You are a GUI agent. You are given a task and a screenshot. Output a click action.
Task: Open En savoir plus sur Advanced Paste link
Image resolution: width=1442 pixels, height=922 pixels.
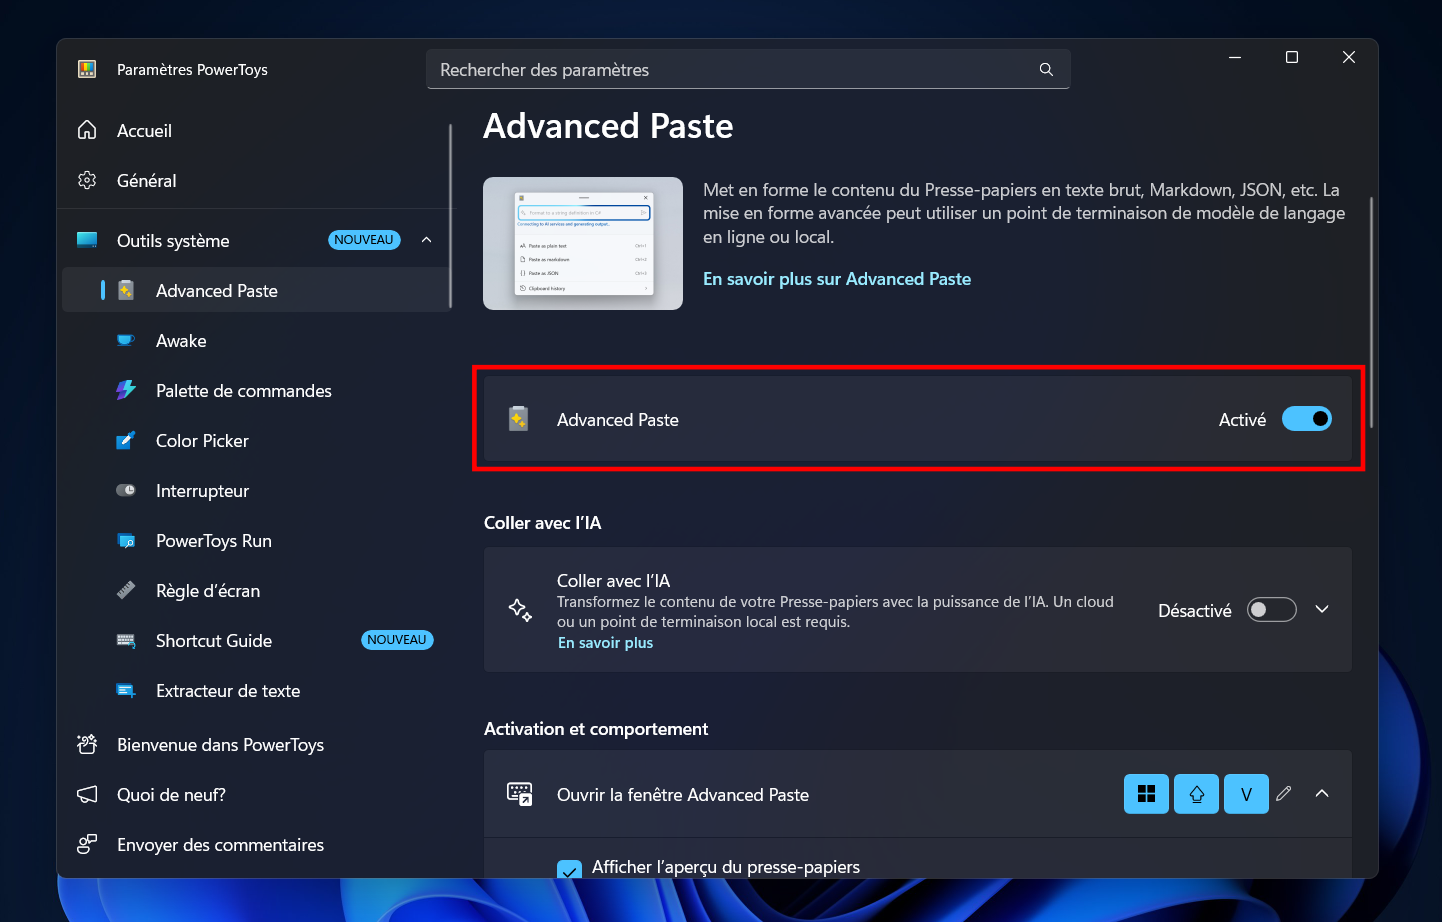click(837, 279)
